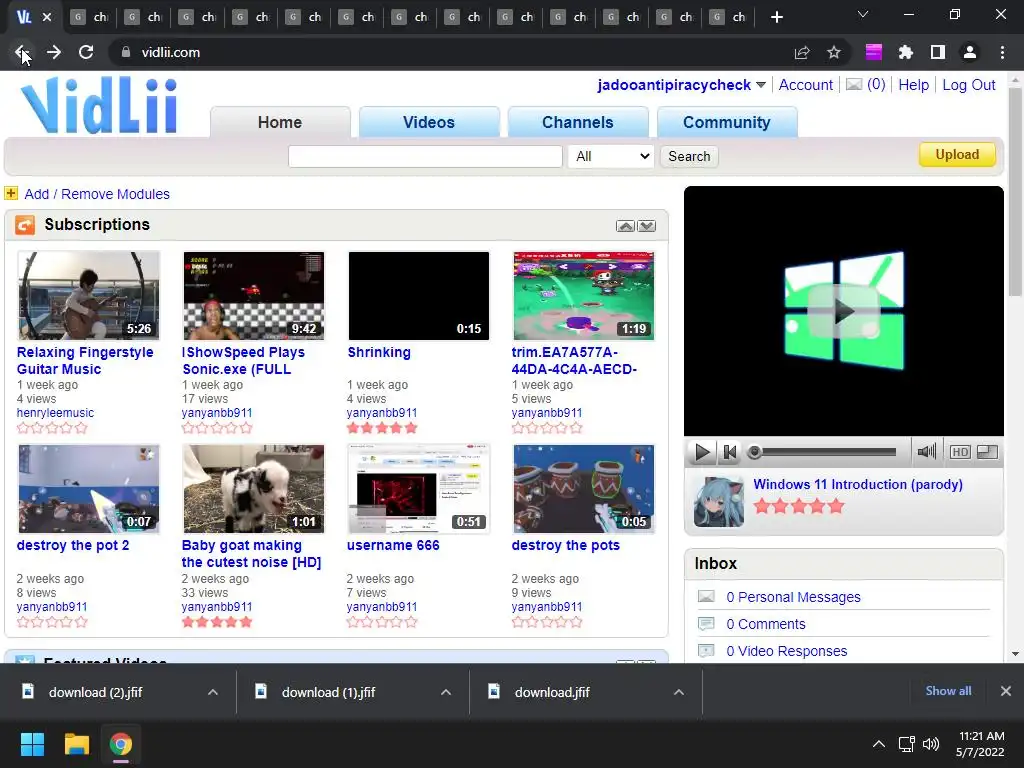
Task: Open the Baby goat making cutest noise thumbnail
Action: pyautogui.click(x=253, y=489)
